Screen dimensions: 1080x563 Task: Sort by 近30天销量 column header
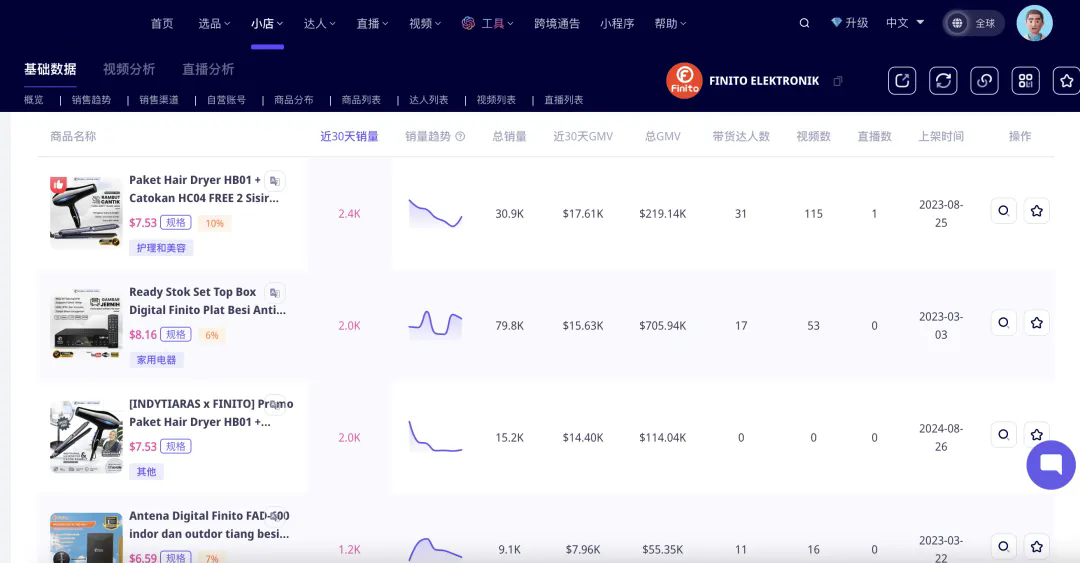pyautogui.click(x=349, y=136)
